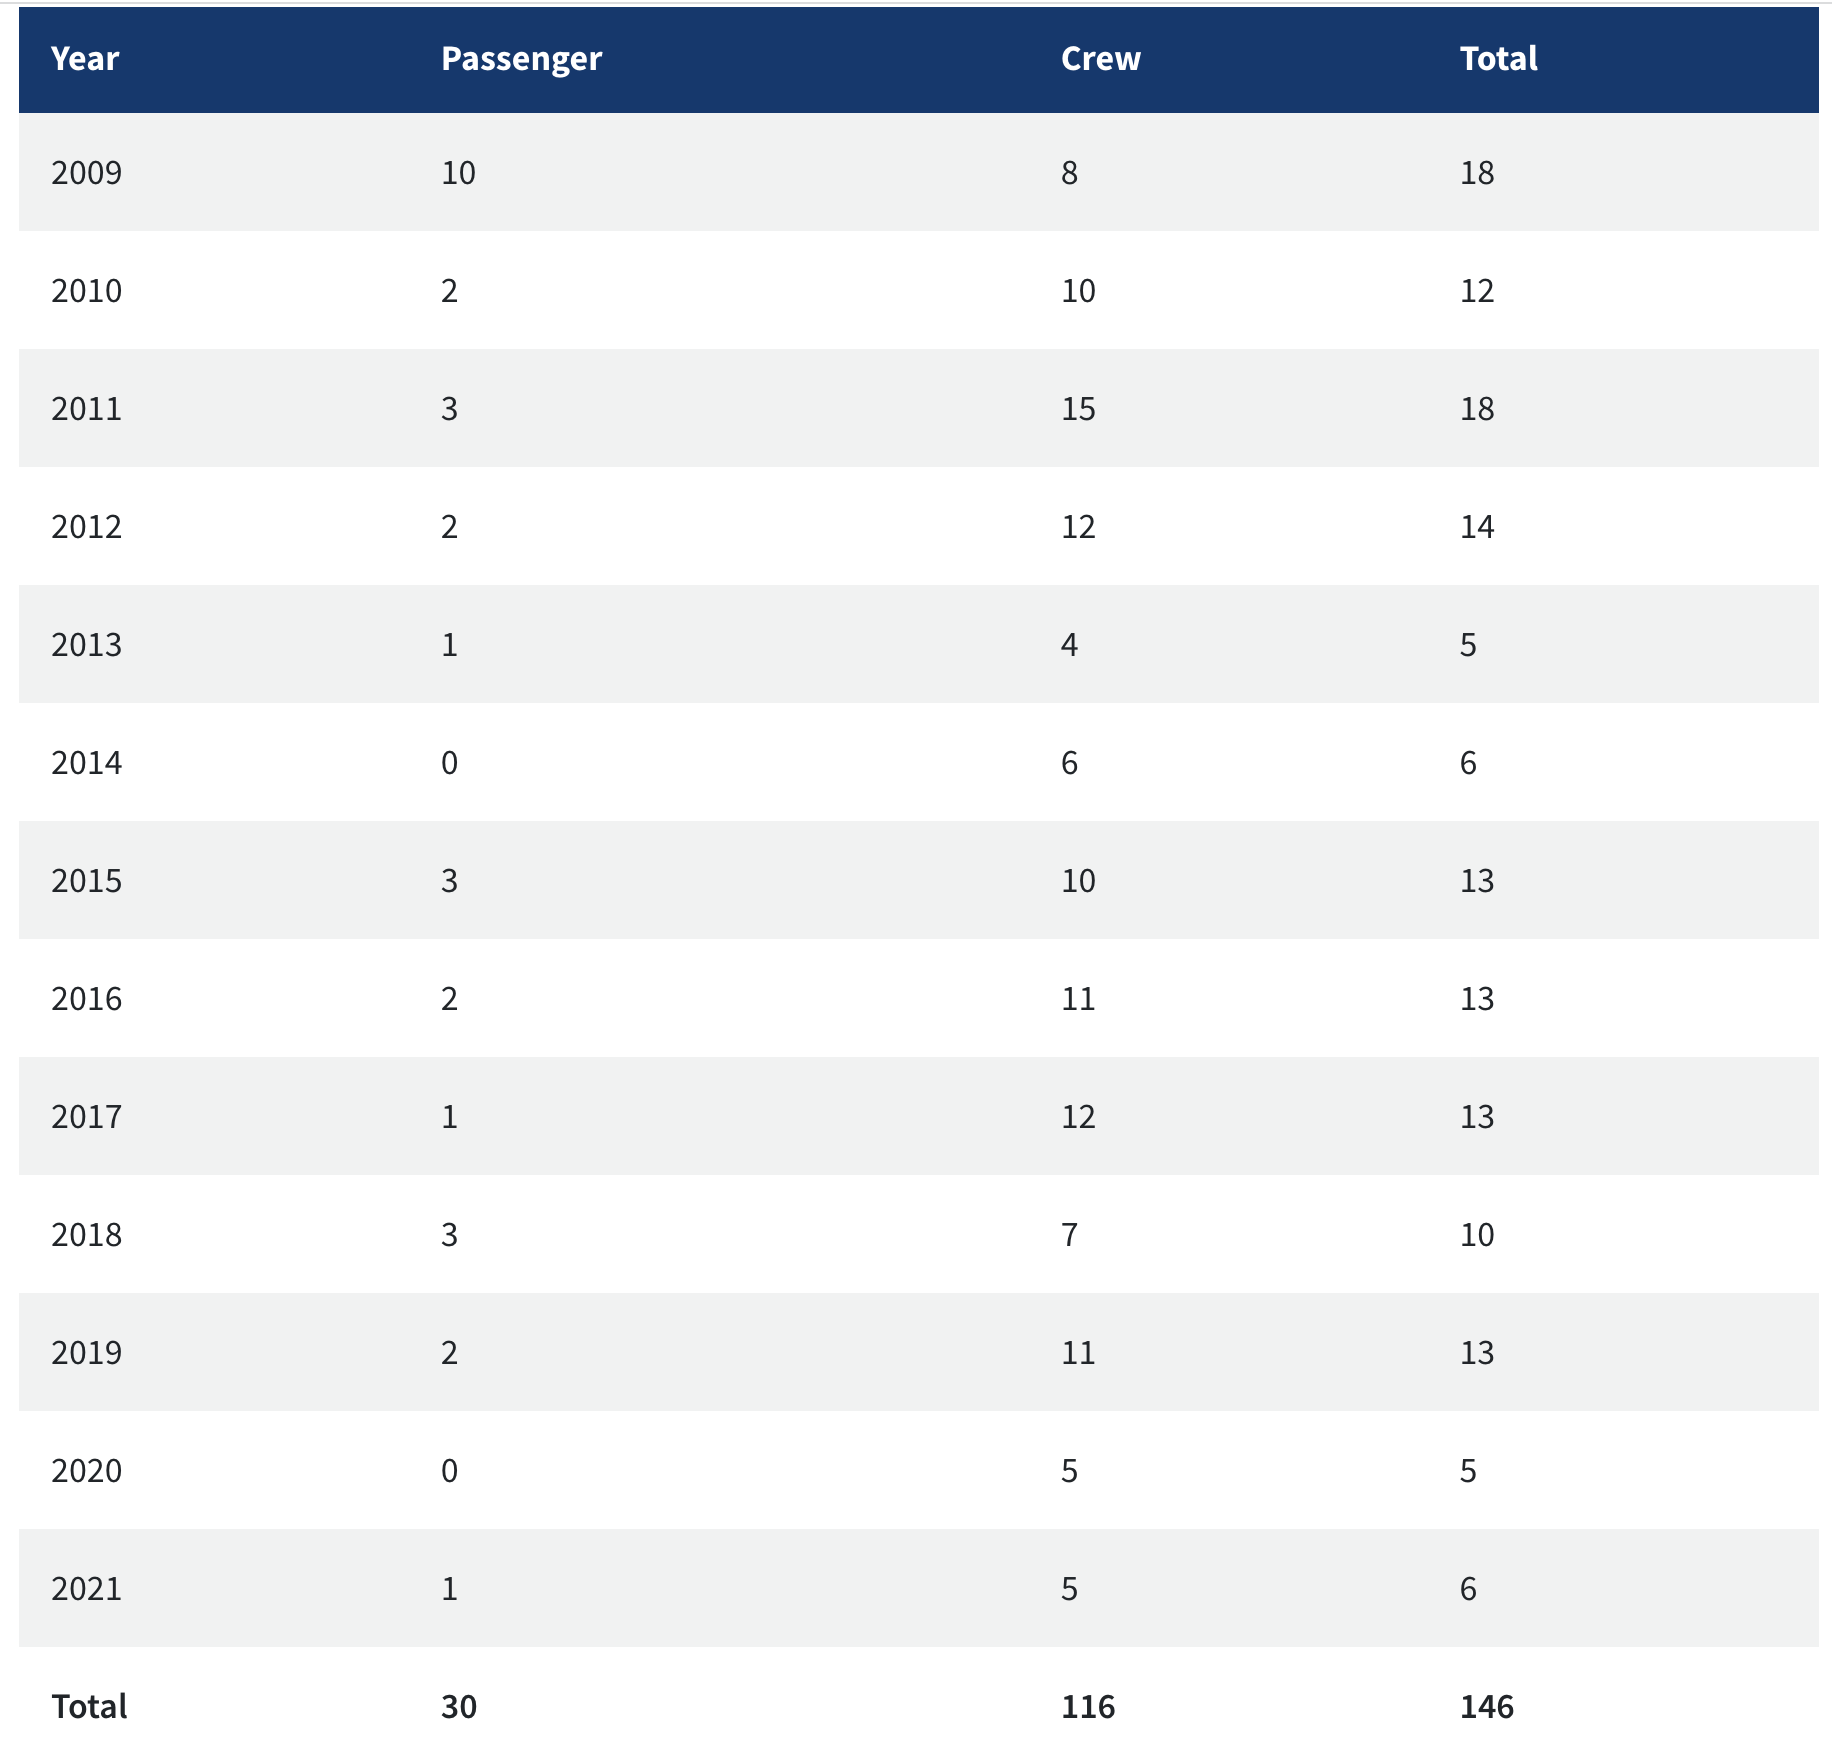Click the 2016 crew value cell
Screen dimensions: 1832x1746
coord(1078,999)
